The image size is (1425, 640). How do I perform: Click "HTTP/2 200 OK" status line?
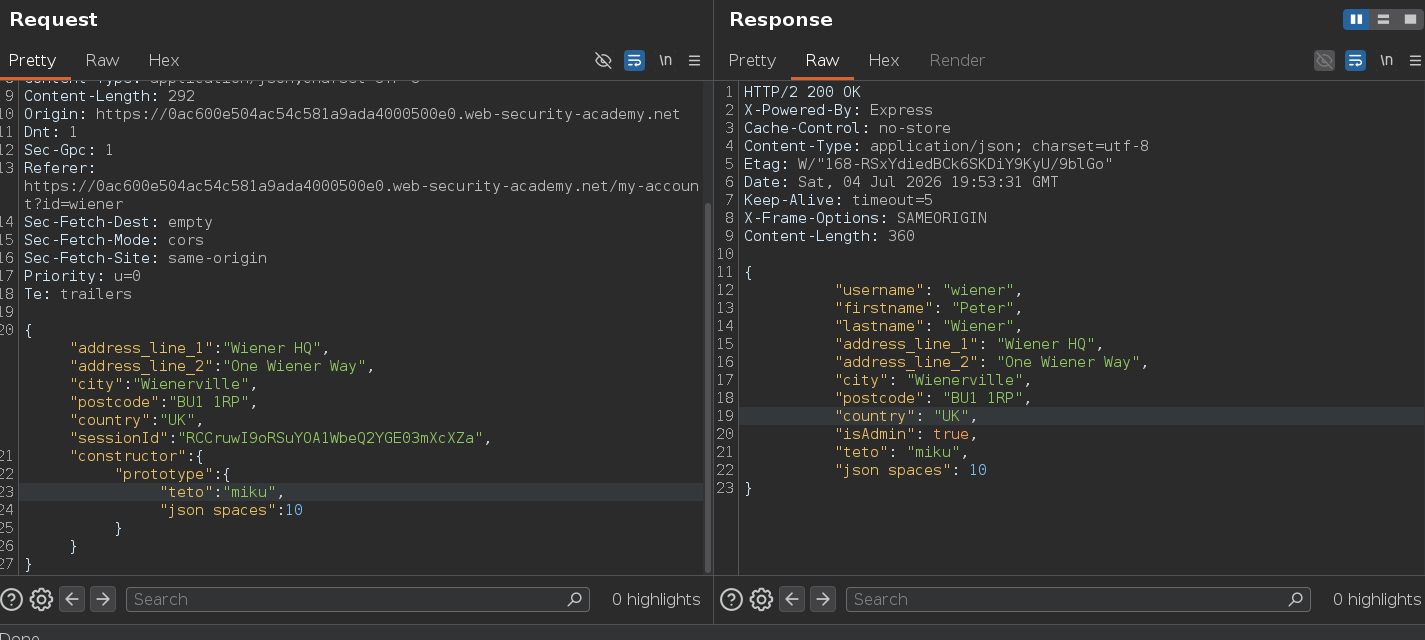tap(802, 92)
